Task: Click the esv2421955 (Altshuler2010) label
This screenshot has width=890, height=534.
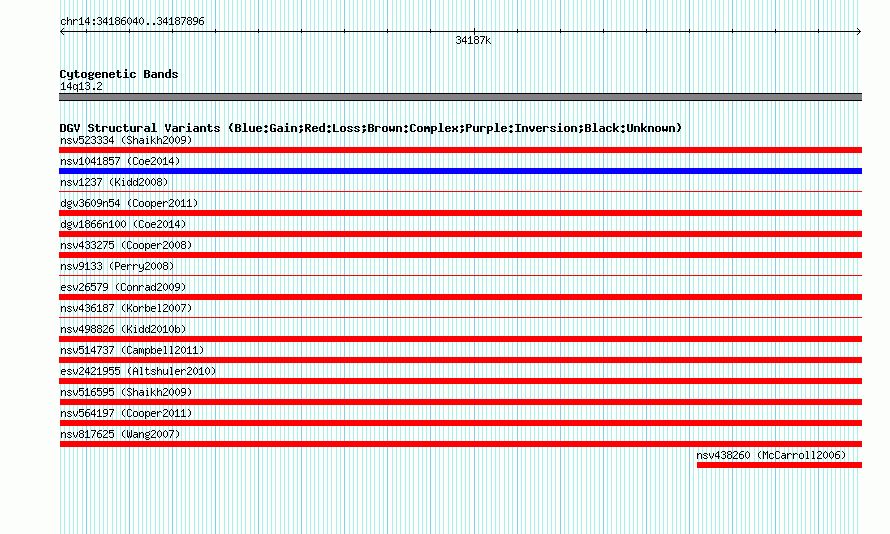Action: 138,371
